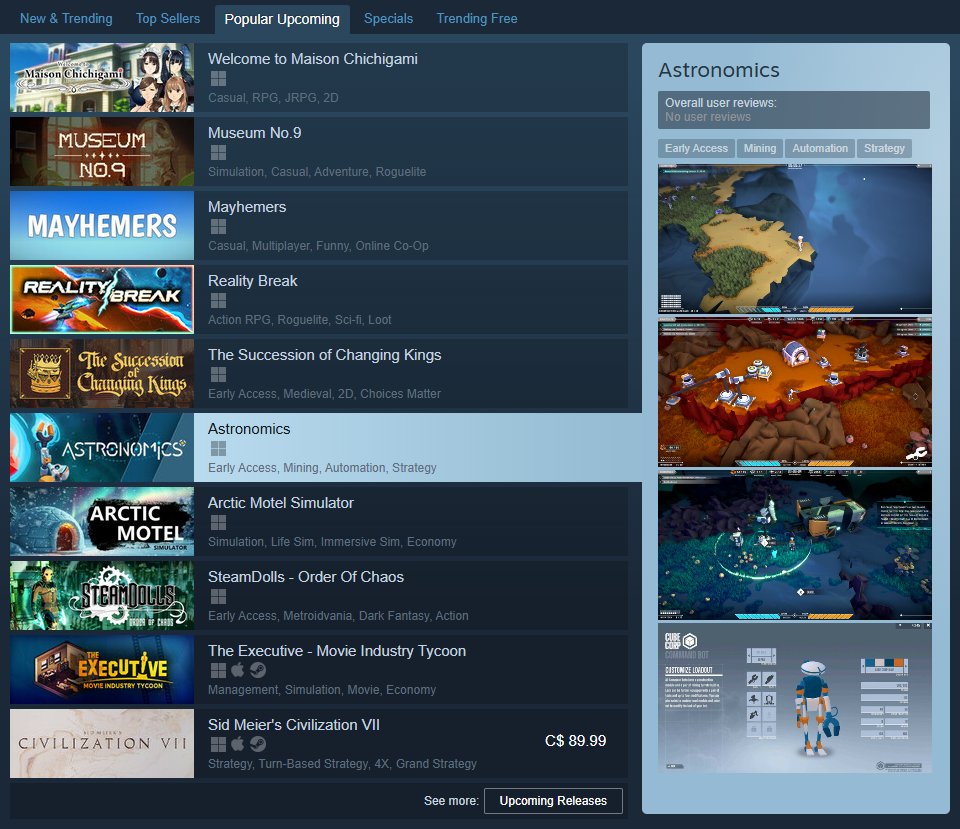Open The Succession of Changing Kings title
960x829 pixels.
(x=324, y=355)
